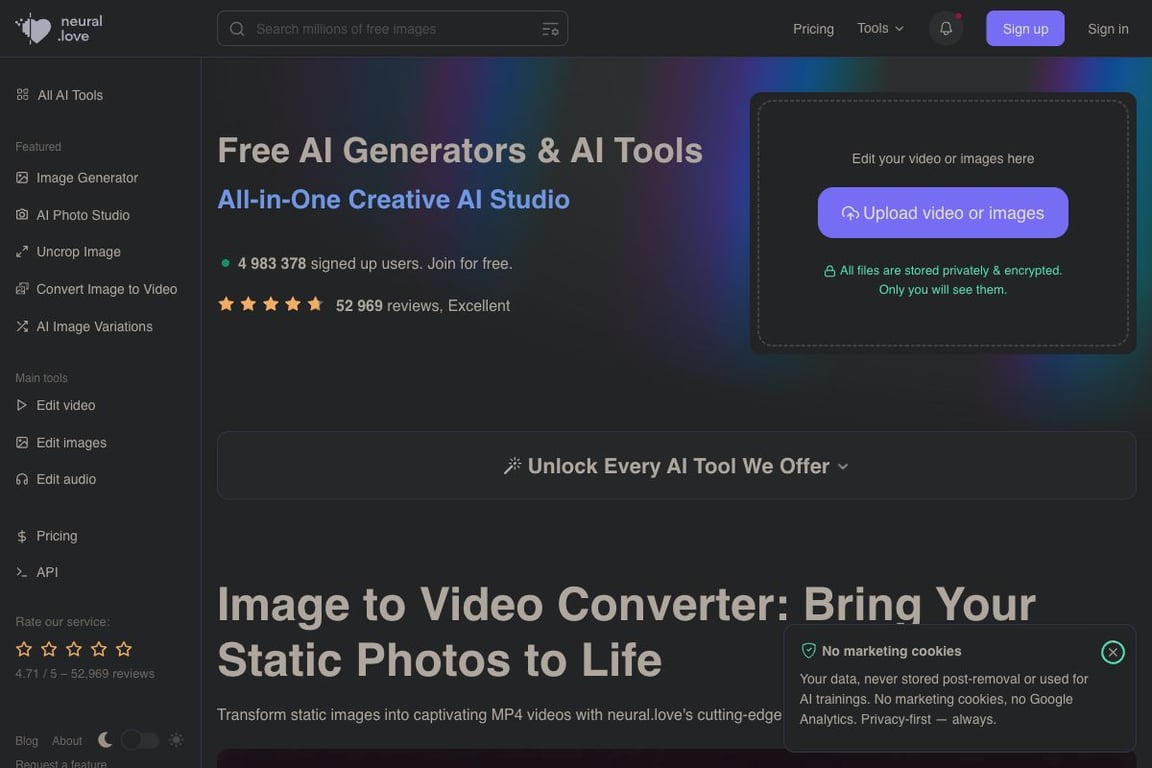Select the Edit audio headphones icon
This screenshot has width=1152, height=768.
pyautogui.click(x=22, y=479)
